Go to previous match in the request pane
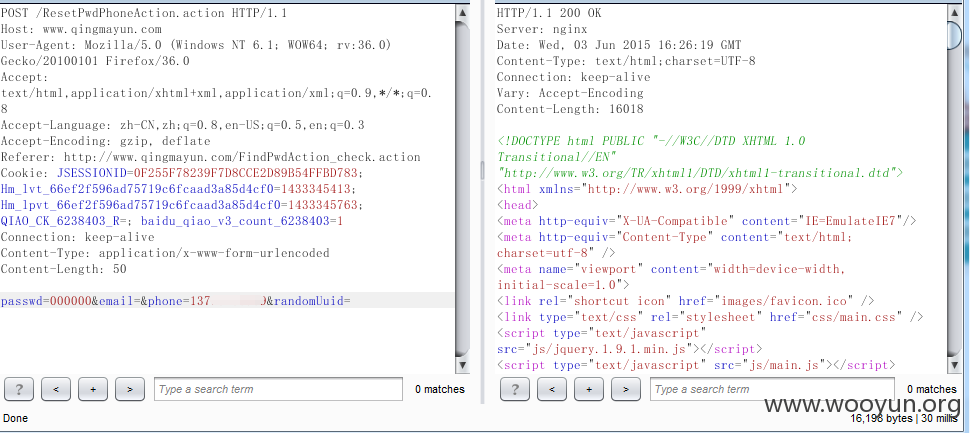The image size is (970, 433). tap(56, 389)
